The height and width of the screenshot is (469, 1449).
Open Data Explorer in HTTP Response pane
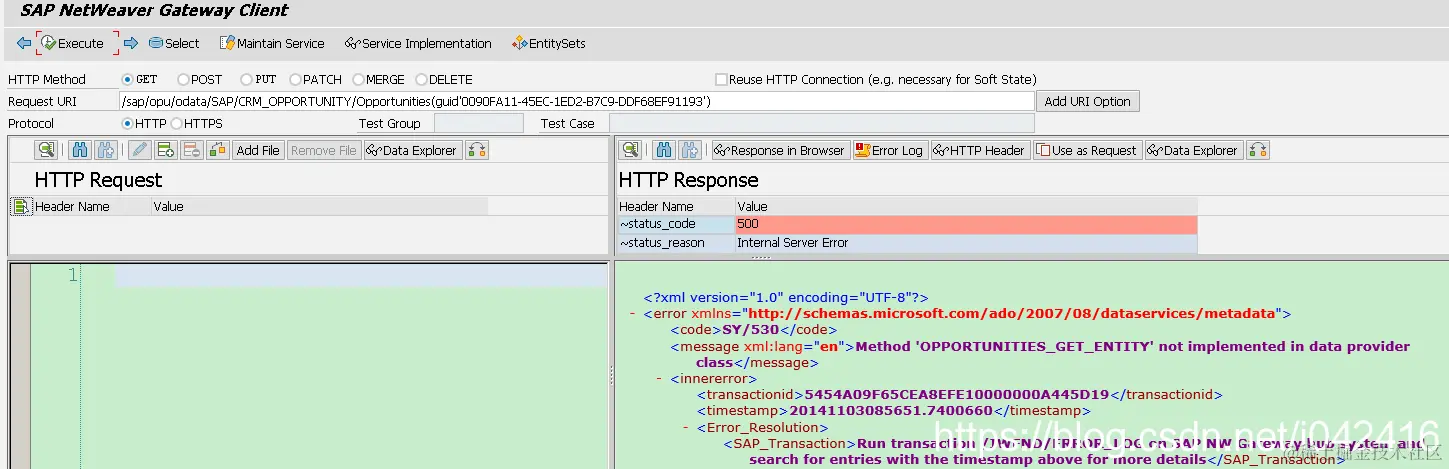[1192, 150]
